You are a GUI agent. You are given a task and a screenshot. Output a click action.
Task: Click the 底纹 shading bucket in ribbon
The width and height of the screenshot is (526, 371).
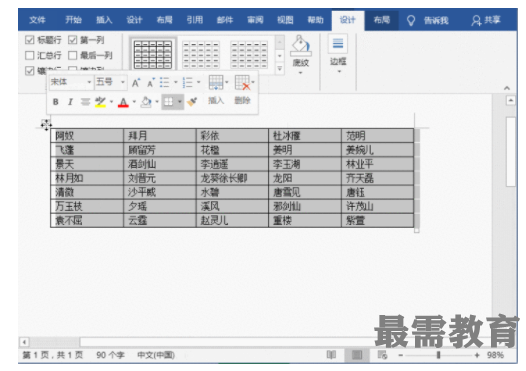tap(301, 45)
